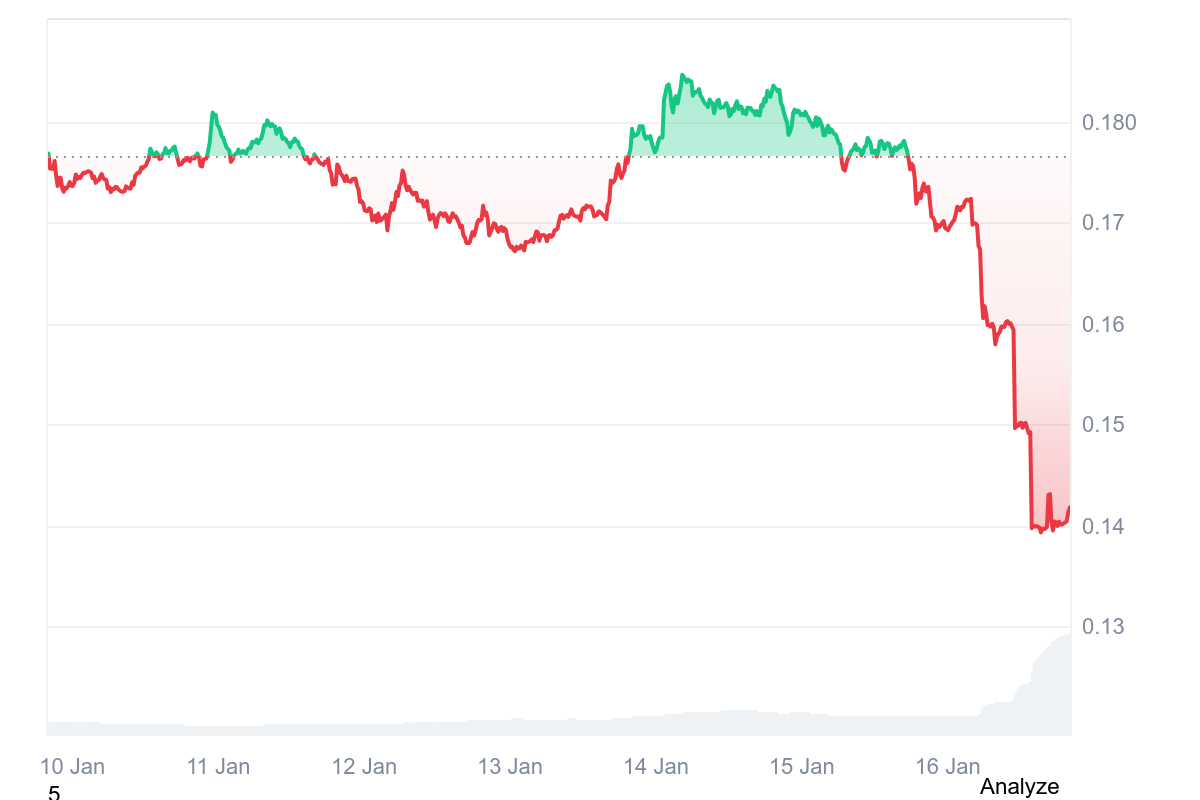Select 13 Jan on the time axis
1200x800 pixels.
click(510, 767)
